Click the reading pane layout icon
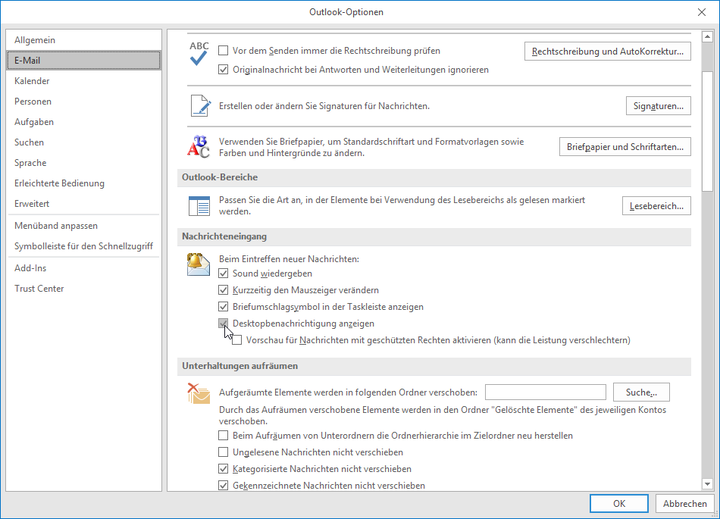 (199, 206)
